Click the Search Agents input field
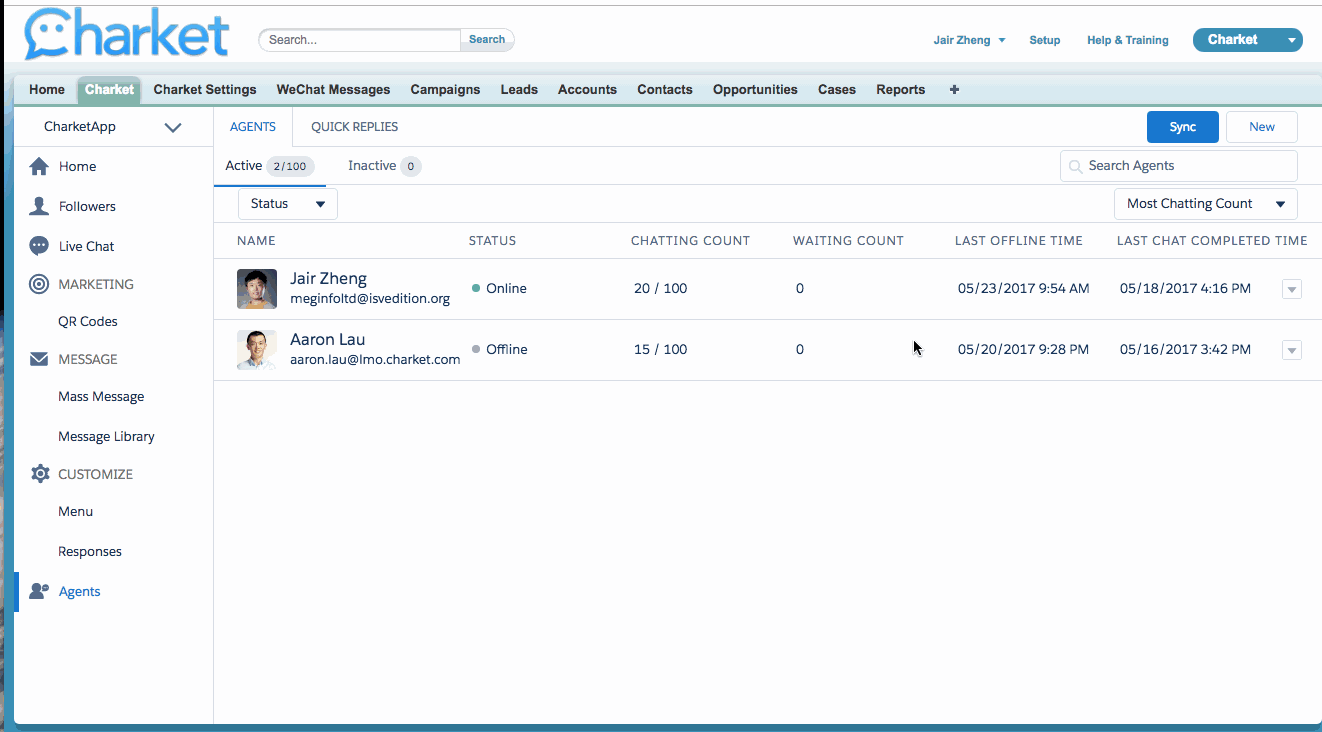 [1188, 166]
